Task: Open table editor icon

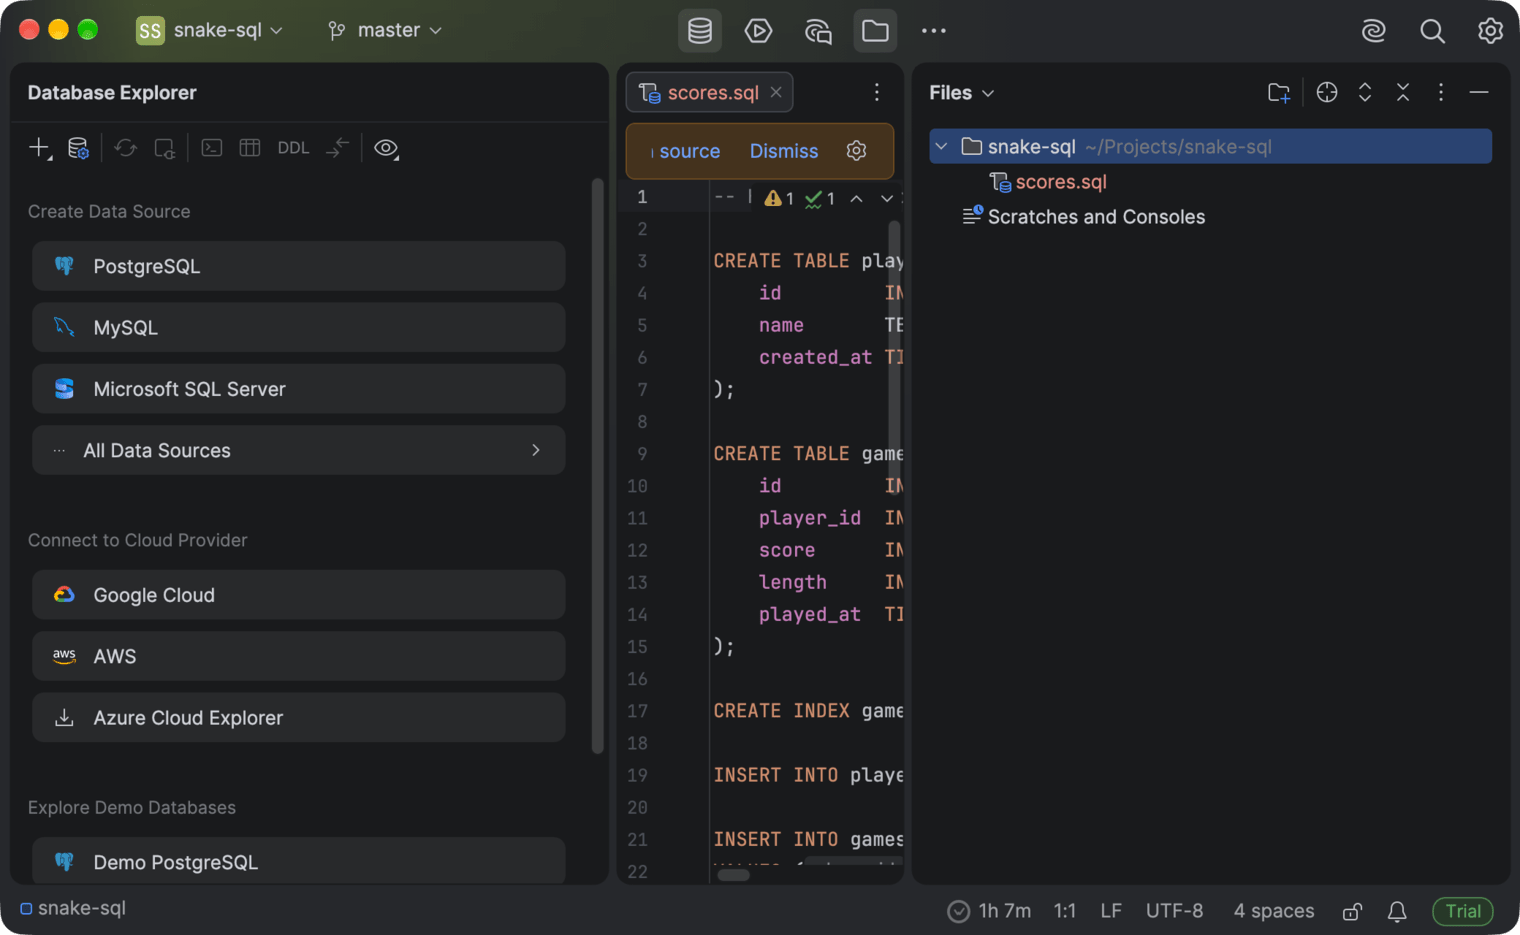Action: point(250,148)
